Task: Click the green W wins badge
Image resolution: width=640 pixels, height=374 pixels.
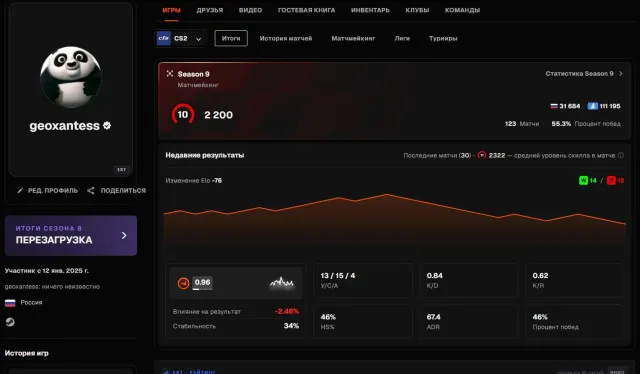Action: (583, 180)
